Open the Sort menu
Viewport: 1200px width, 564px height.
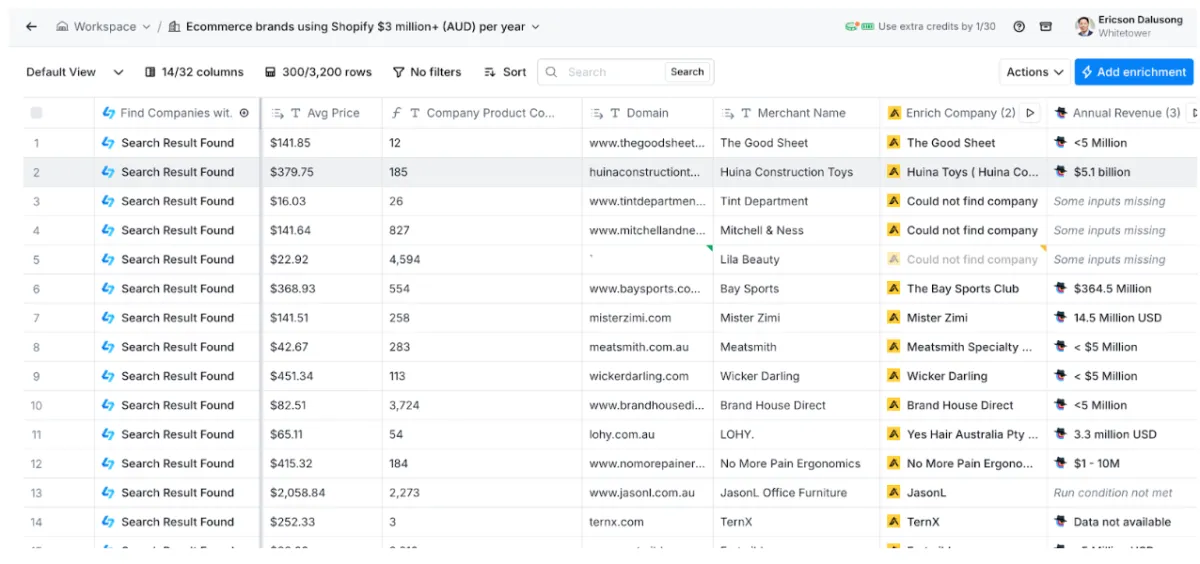pyautogui.click(x=505, y=72)
